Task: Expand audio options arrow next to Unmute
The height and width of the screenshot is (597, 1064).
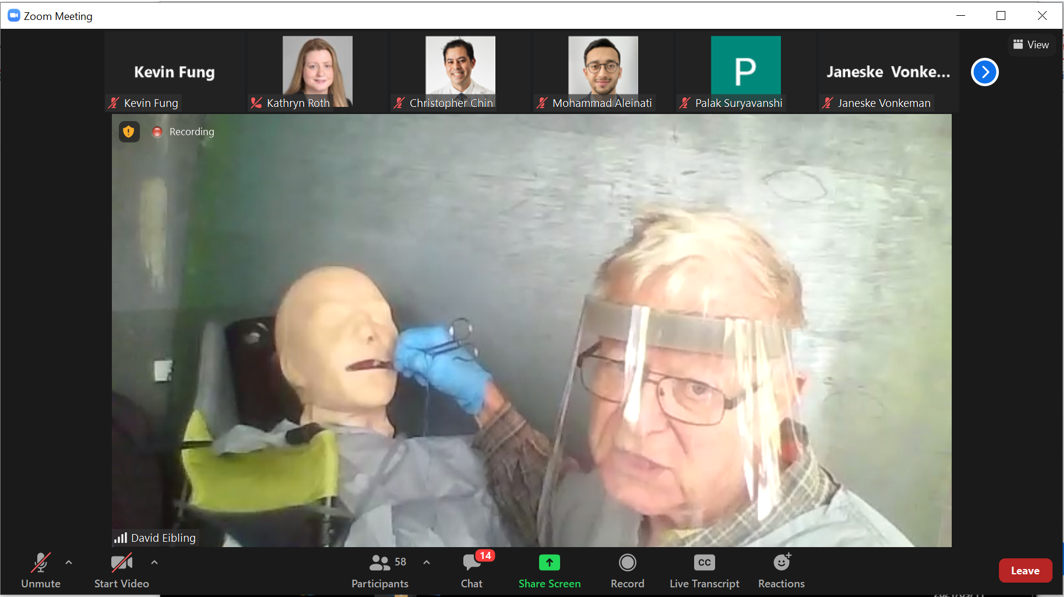Action: [69, 563]
